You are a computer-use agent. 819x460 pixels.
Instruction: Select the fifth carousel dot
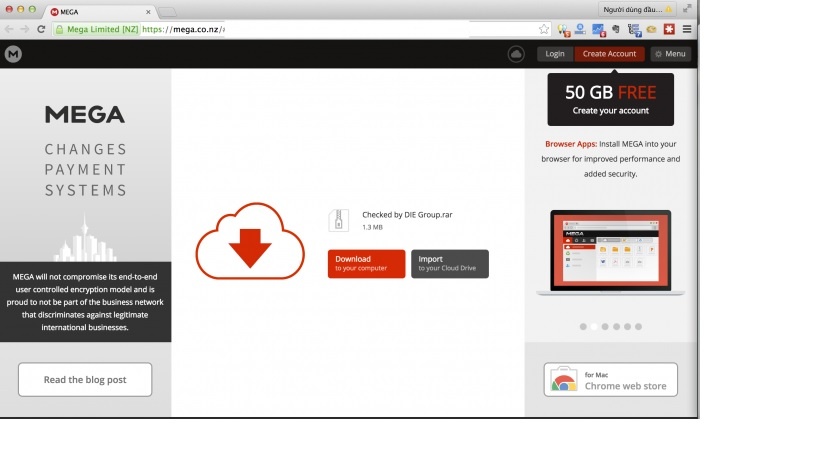(627, 326)
